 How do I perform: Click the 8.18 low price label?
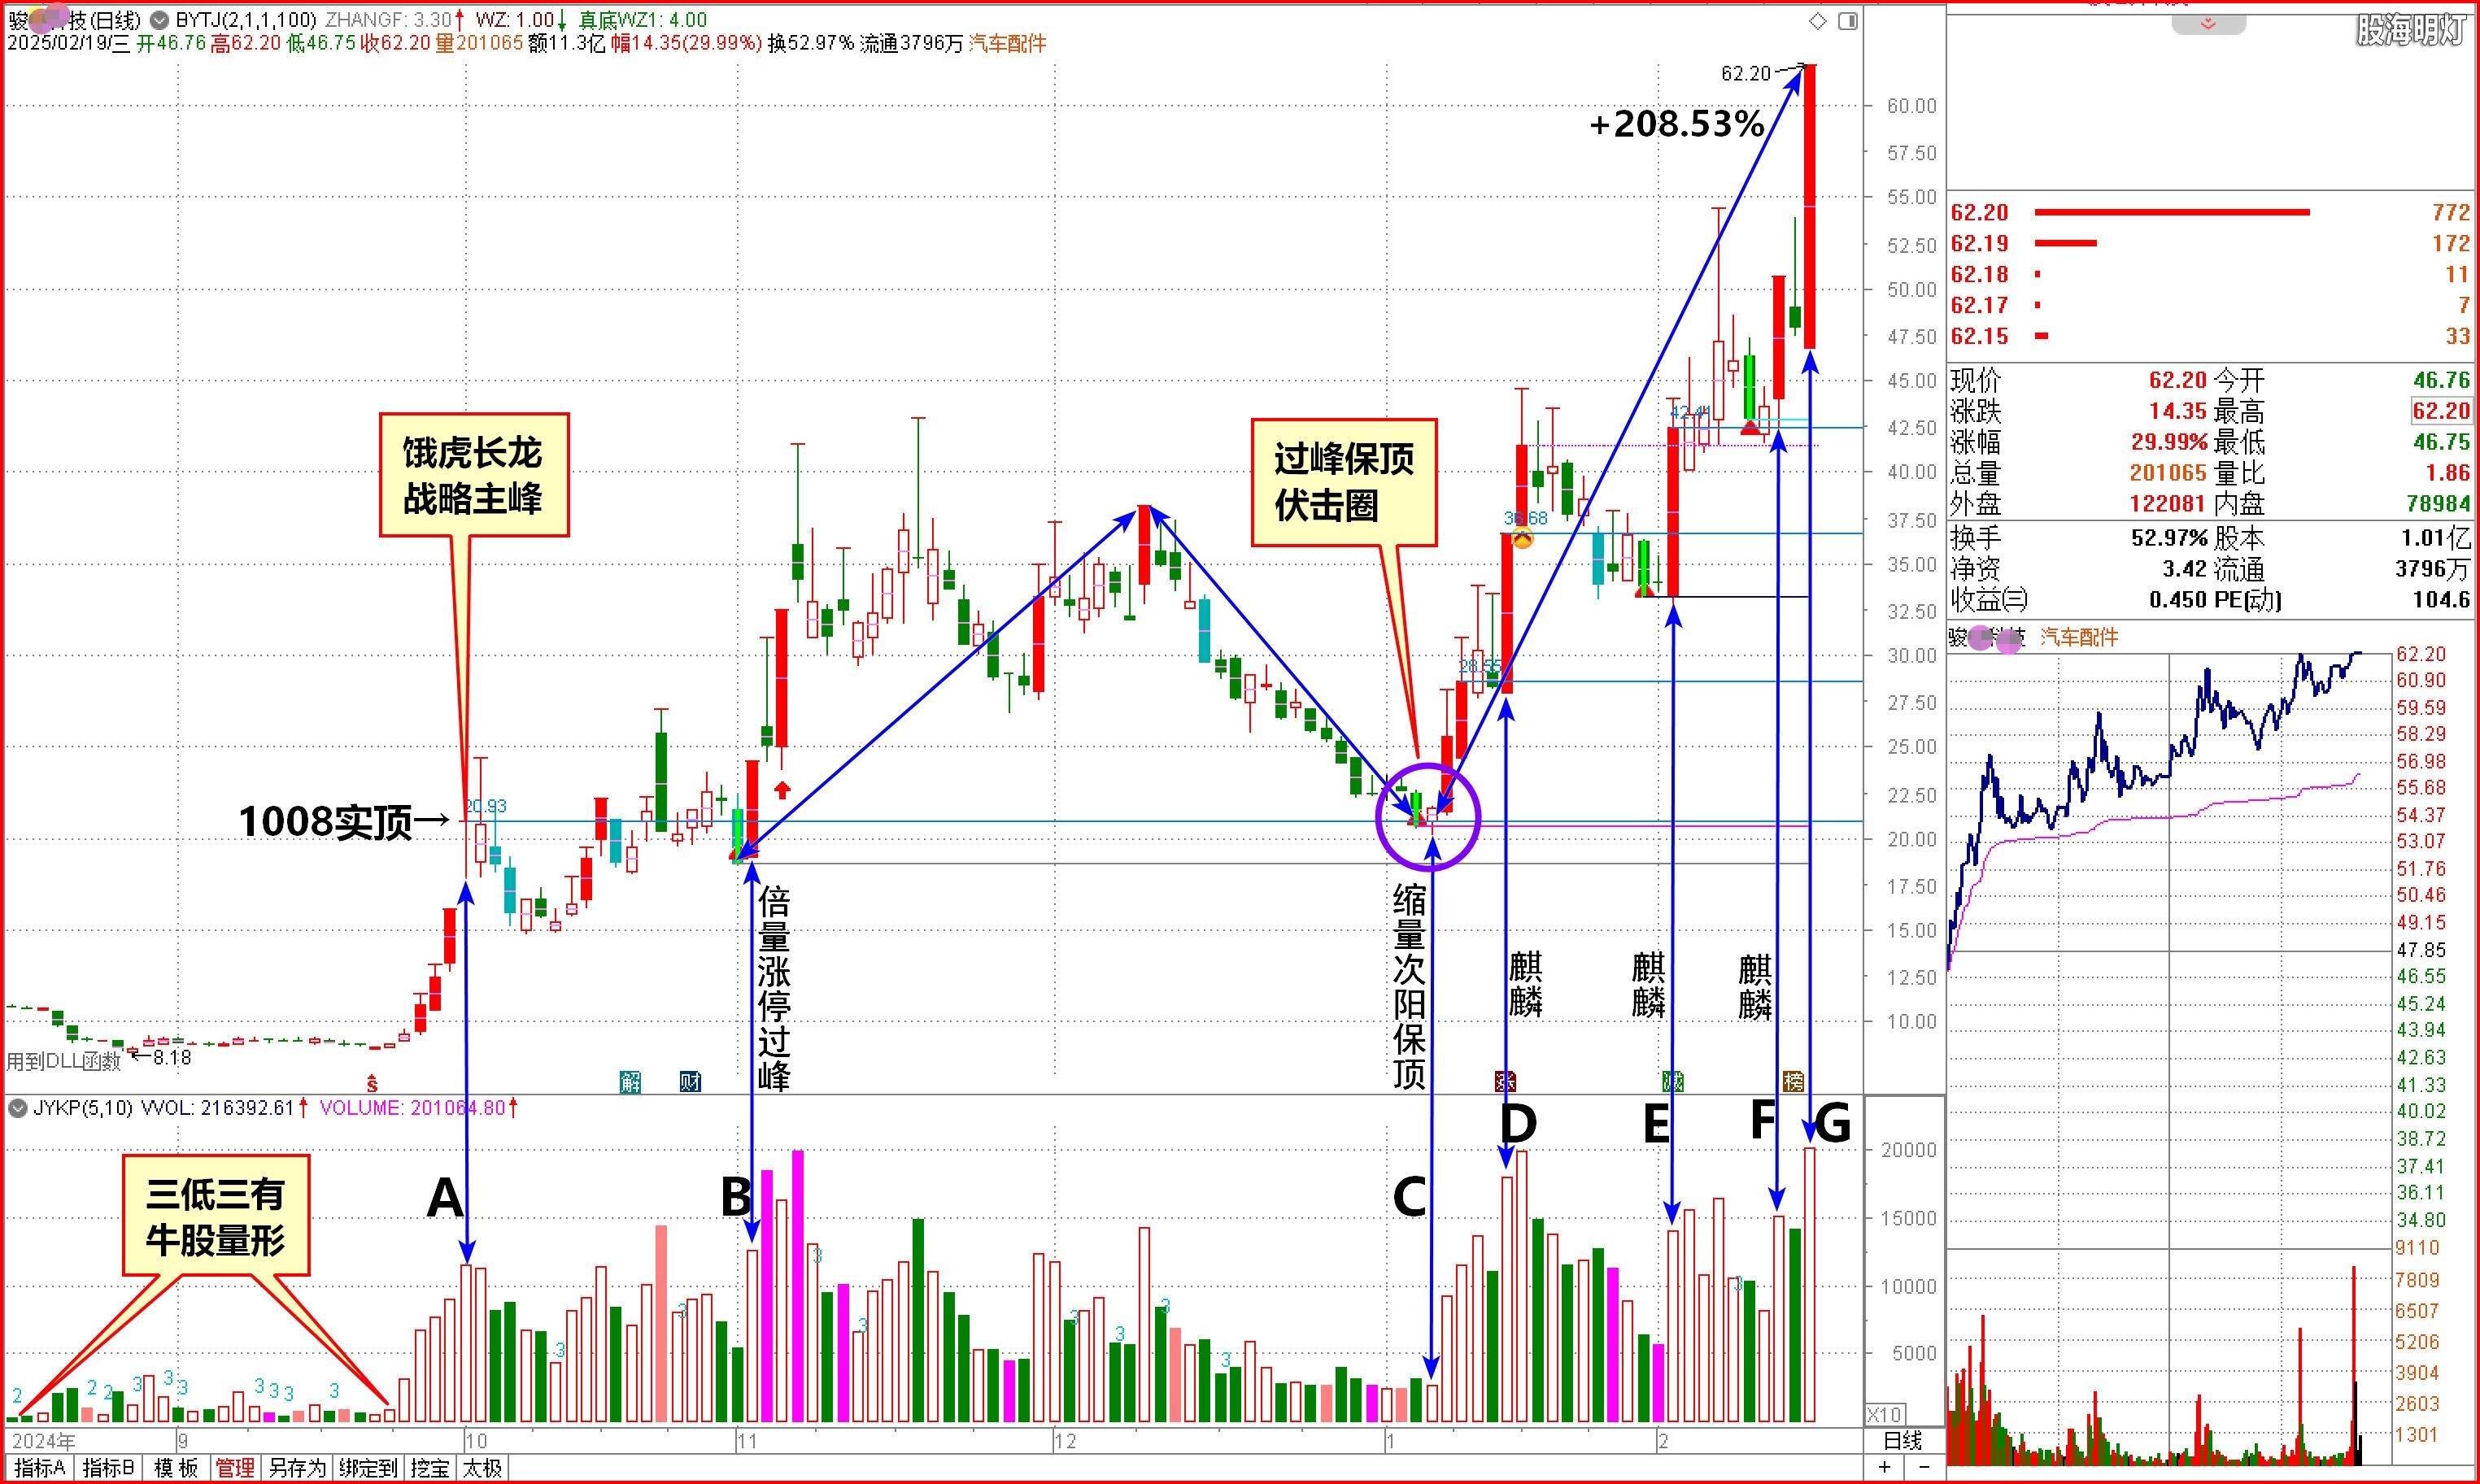click(x=171, y=1057)
